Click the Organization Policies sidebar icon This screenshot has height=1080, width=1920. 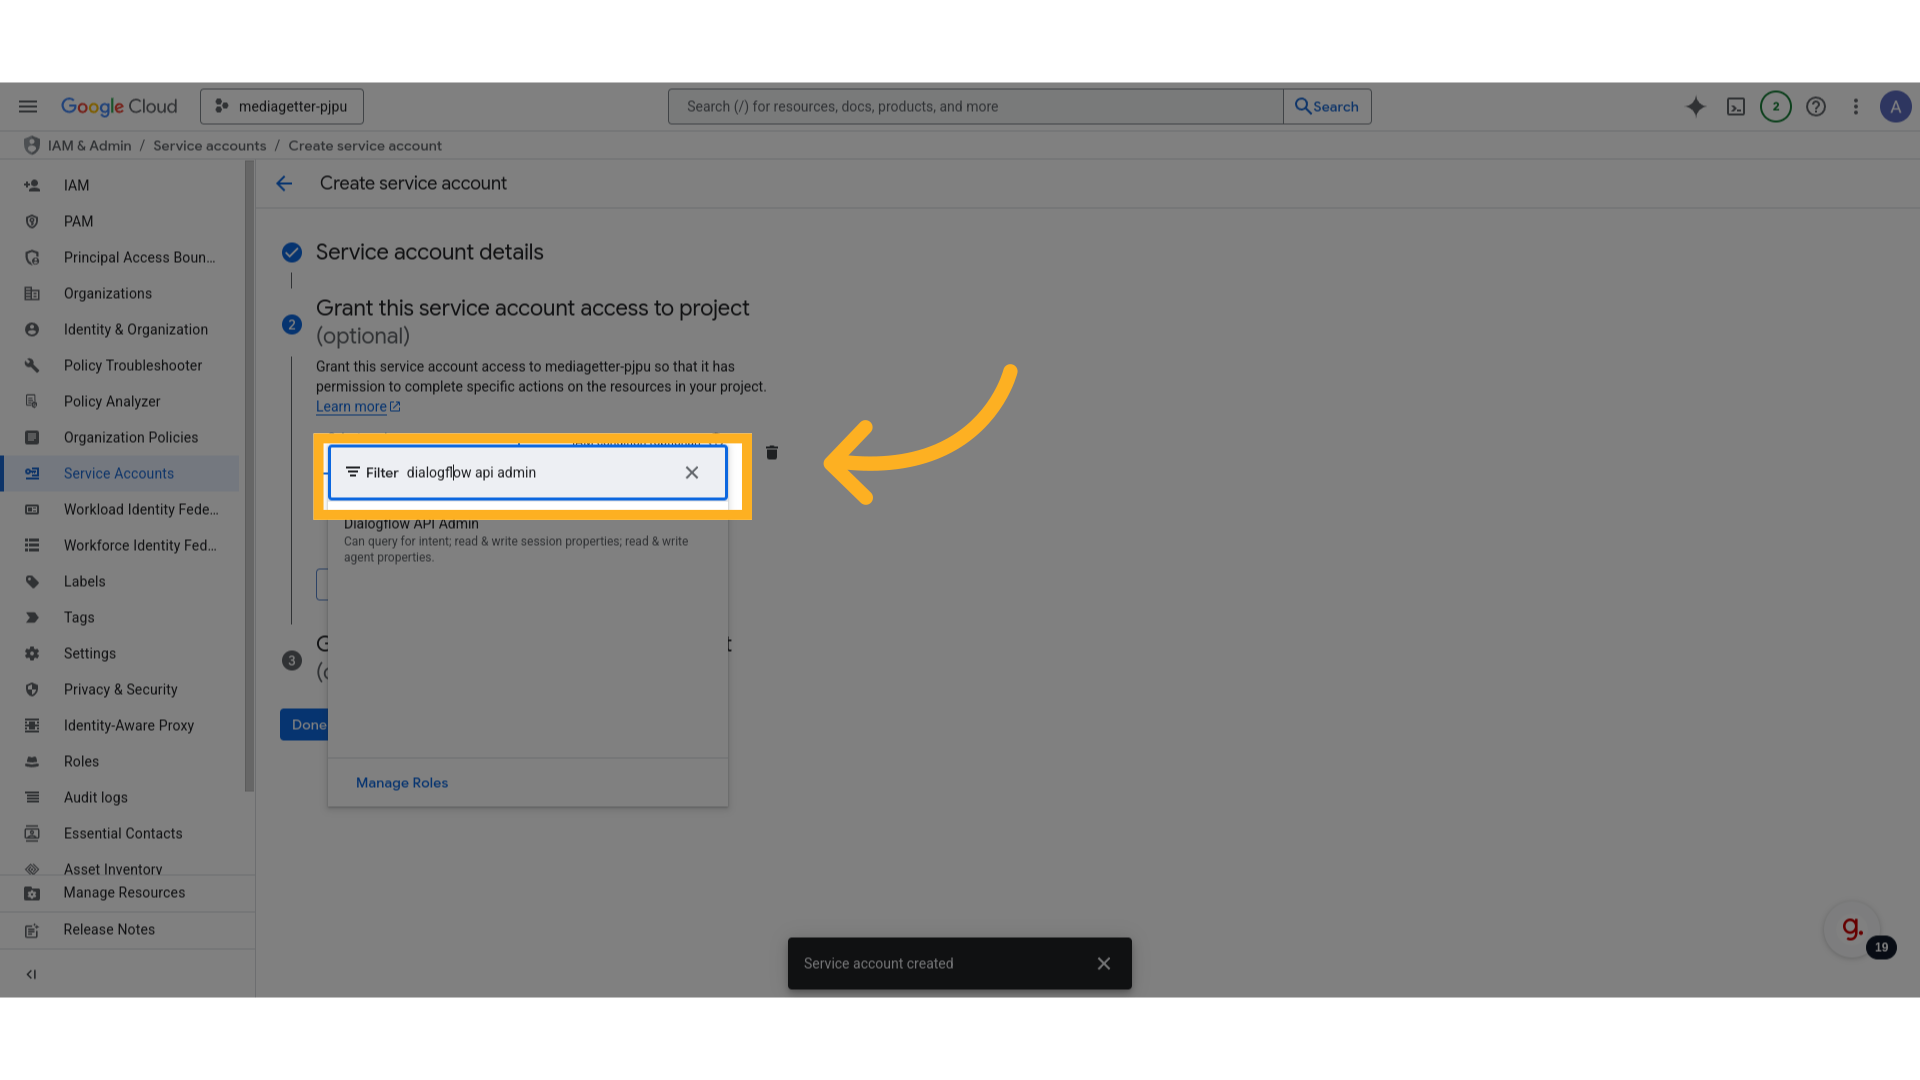(32, 437)
